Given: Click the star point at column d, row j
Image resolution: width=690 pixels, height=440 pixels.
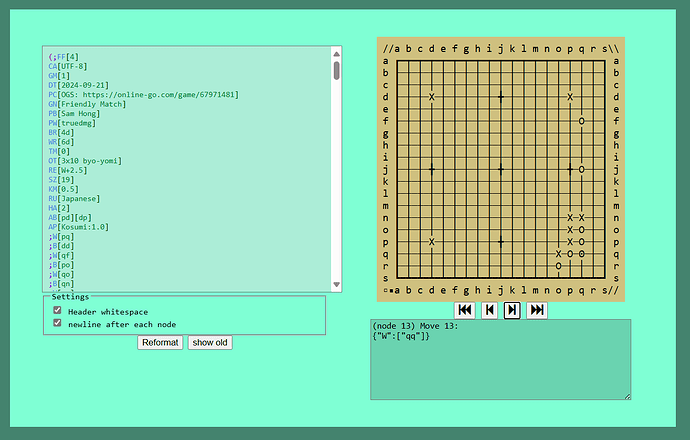Looking at the screenshot, I should (x=432, y=169).
